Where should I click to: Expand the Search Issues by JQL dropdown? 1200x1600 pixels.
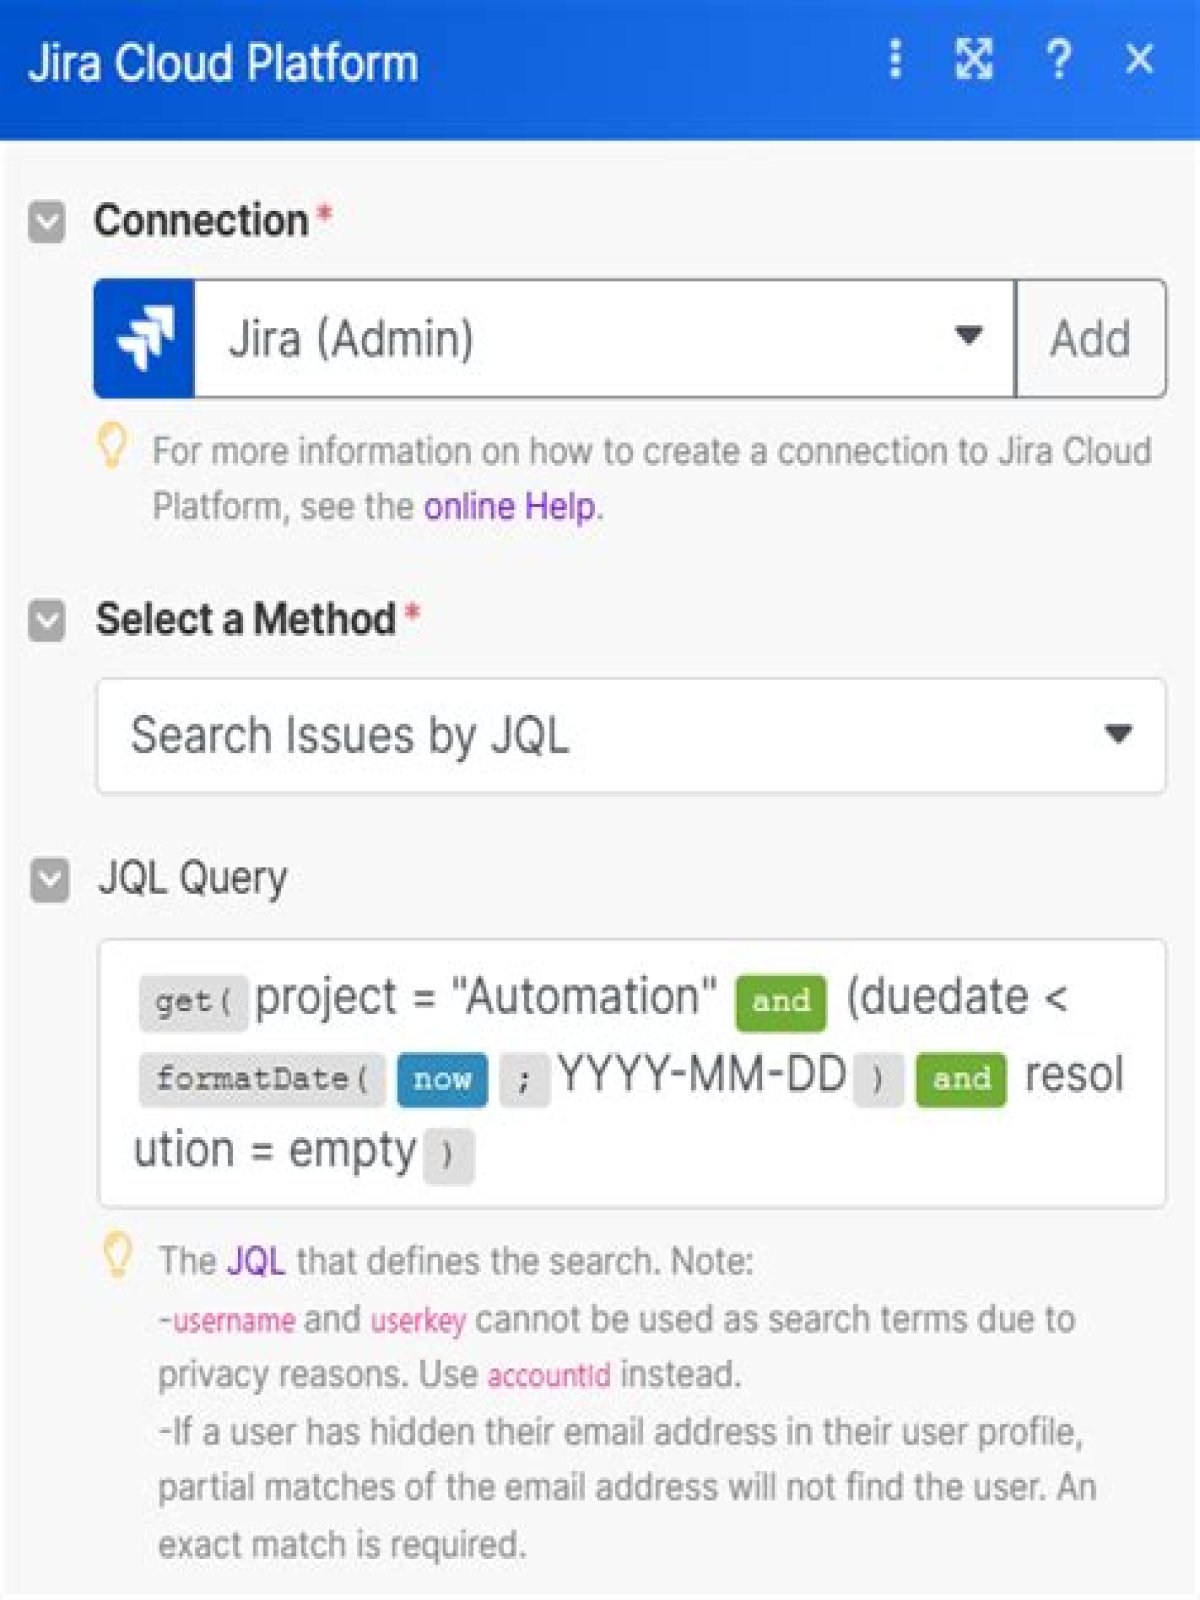tap(631, 736)
